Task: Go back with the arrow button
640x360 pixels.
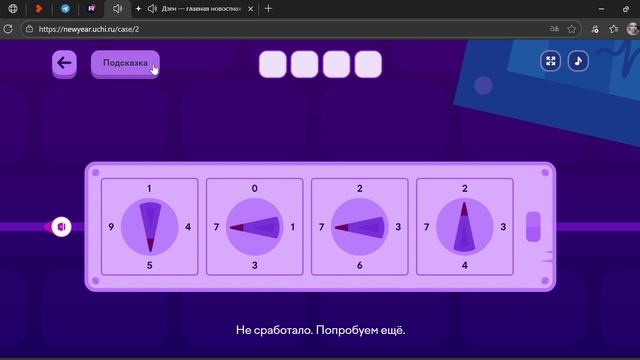Action: pyautogui.click(x=64, y=63)
